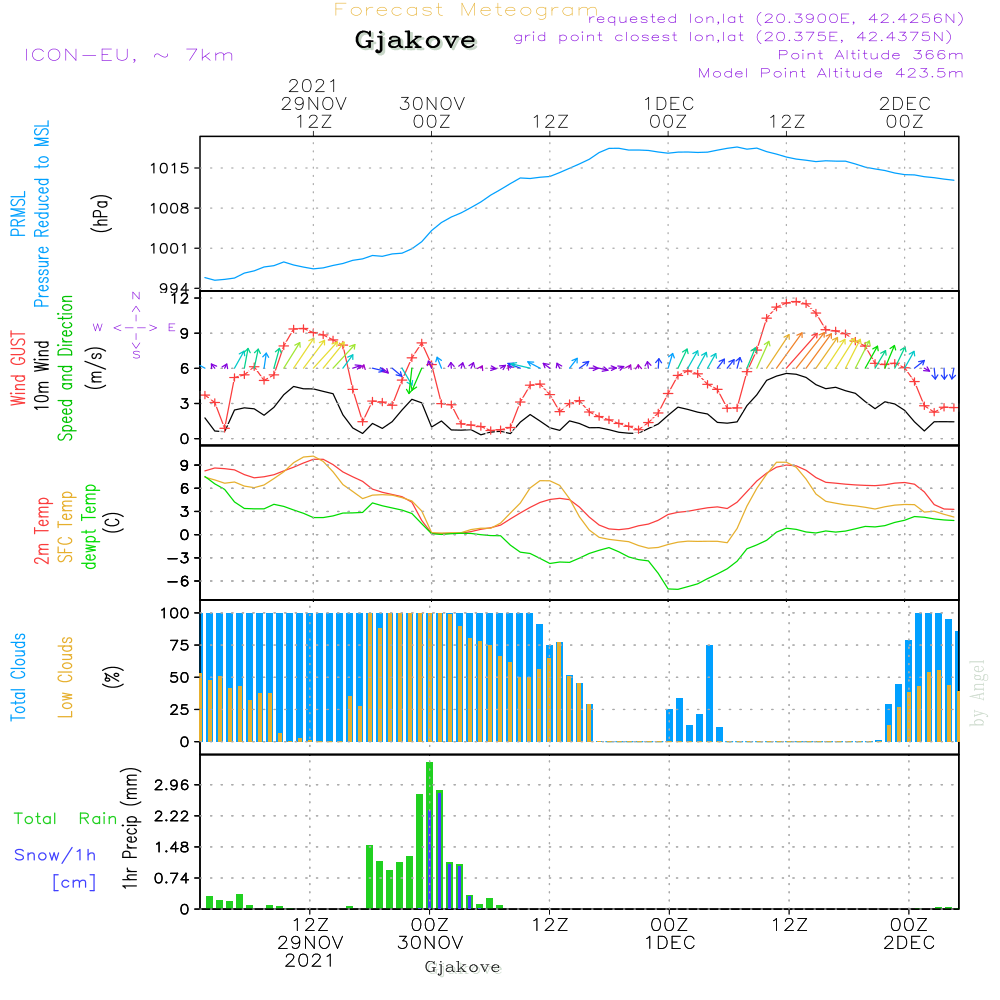Click the wind direction compass rose
The image size is (1000, 1000).
click(136, 327)
